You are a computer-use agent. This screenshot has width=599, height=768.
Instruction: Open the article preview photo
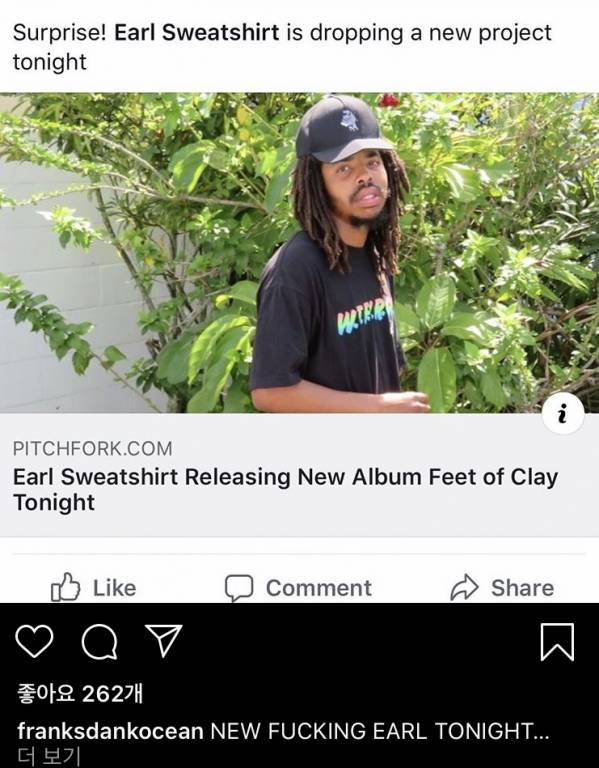click(x=299, y=253)
